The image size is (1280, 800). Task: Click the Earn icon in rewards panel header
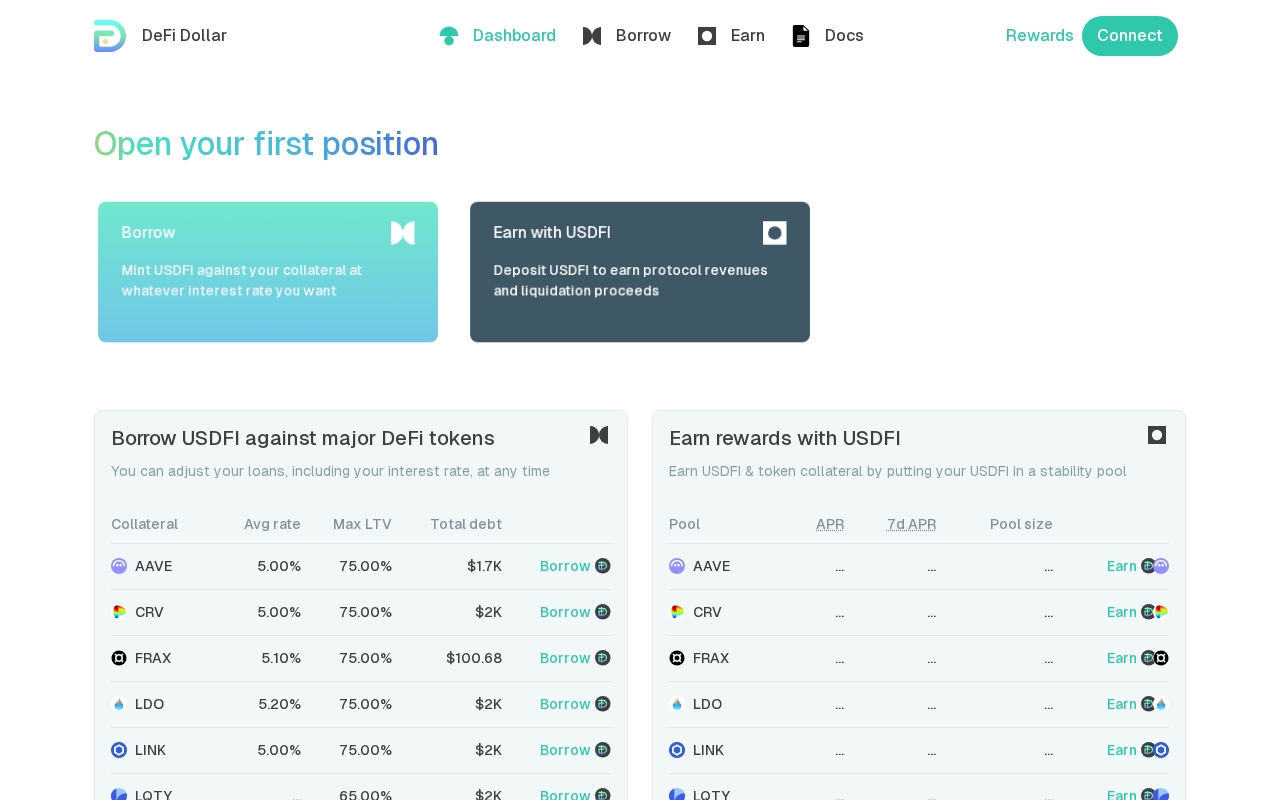(x=1157, y=435)
